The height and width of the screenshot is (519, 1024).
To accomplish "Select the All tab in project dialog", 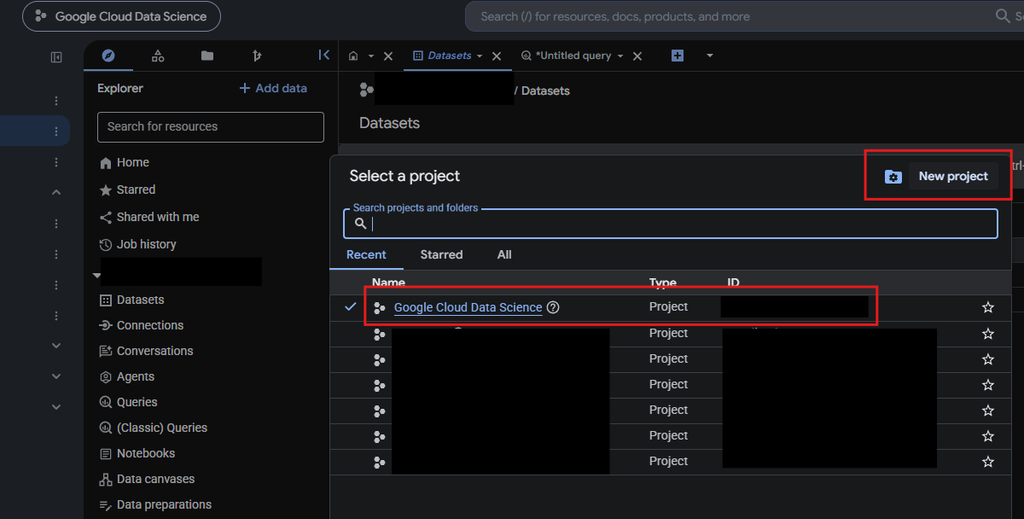I will pyautogui.click(x=504, y=255).
